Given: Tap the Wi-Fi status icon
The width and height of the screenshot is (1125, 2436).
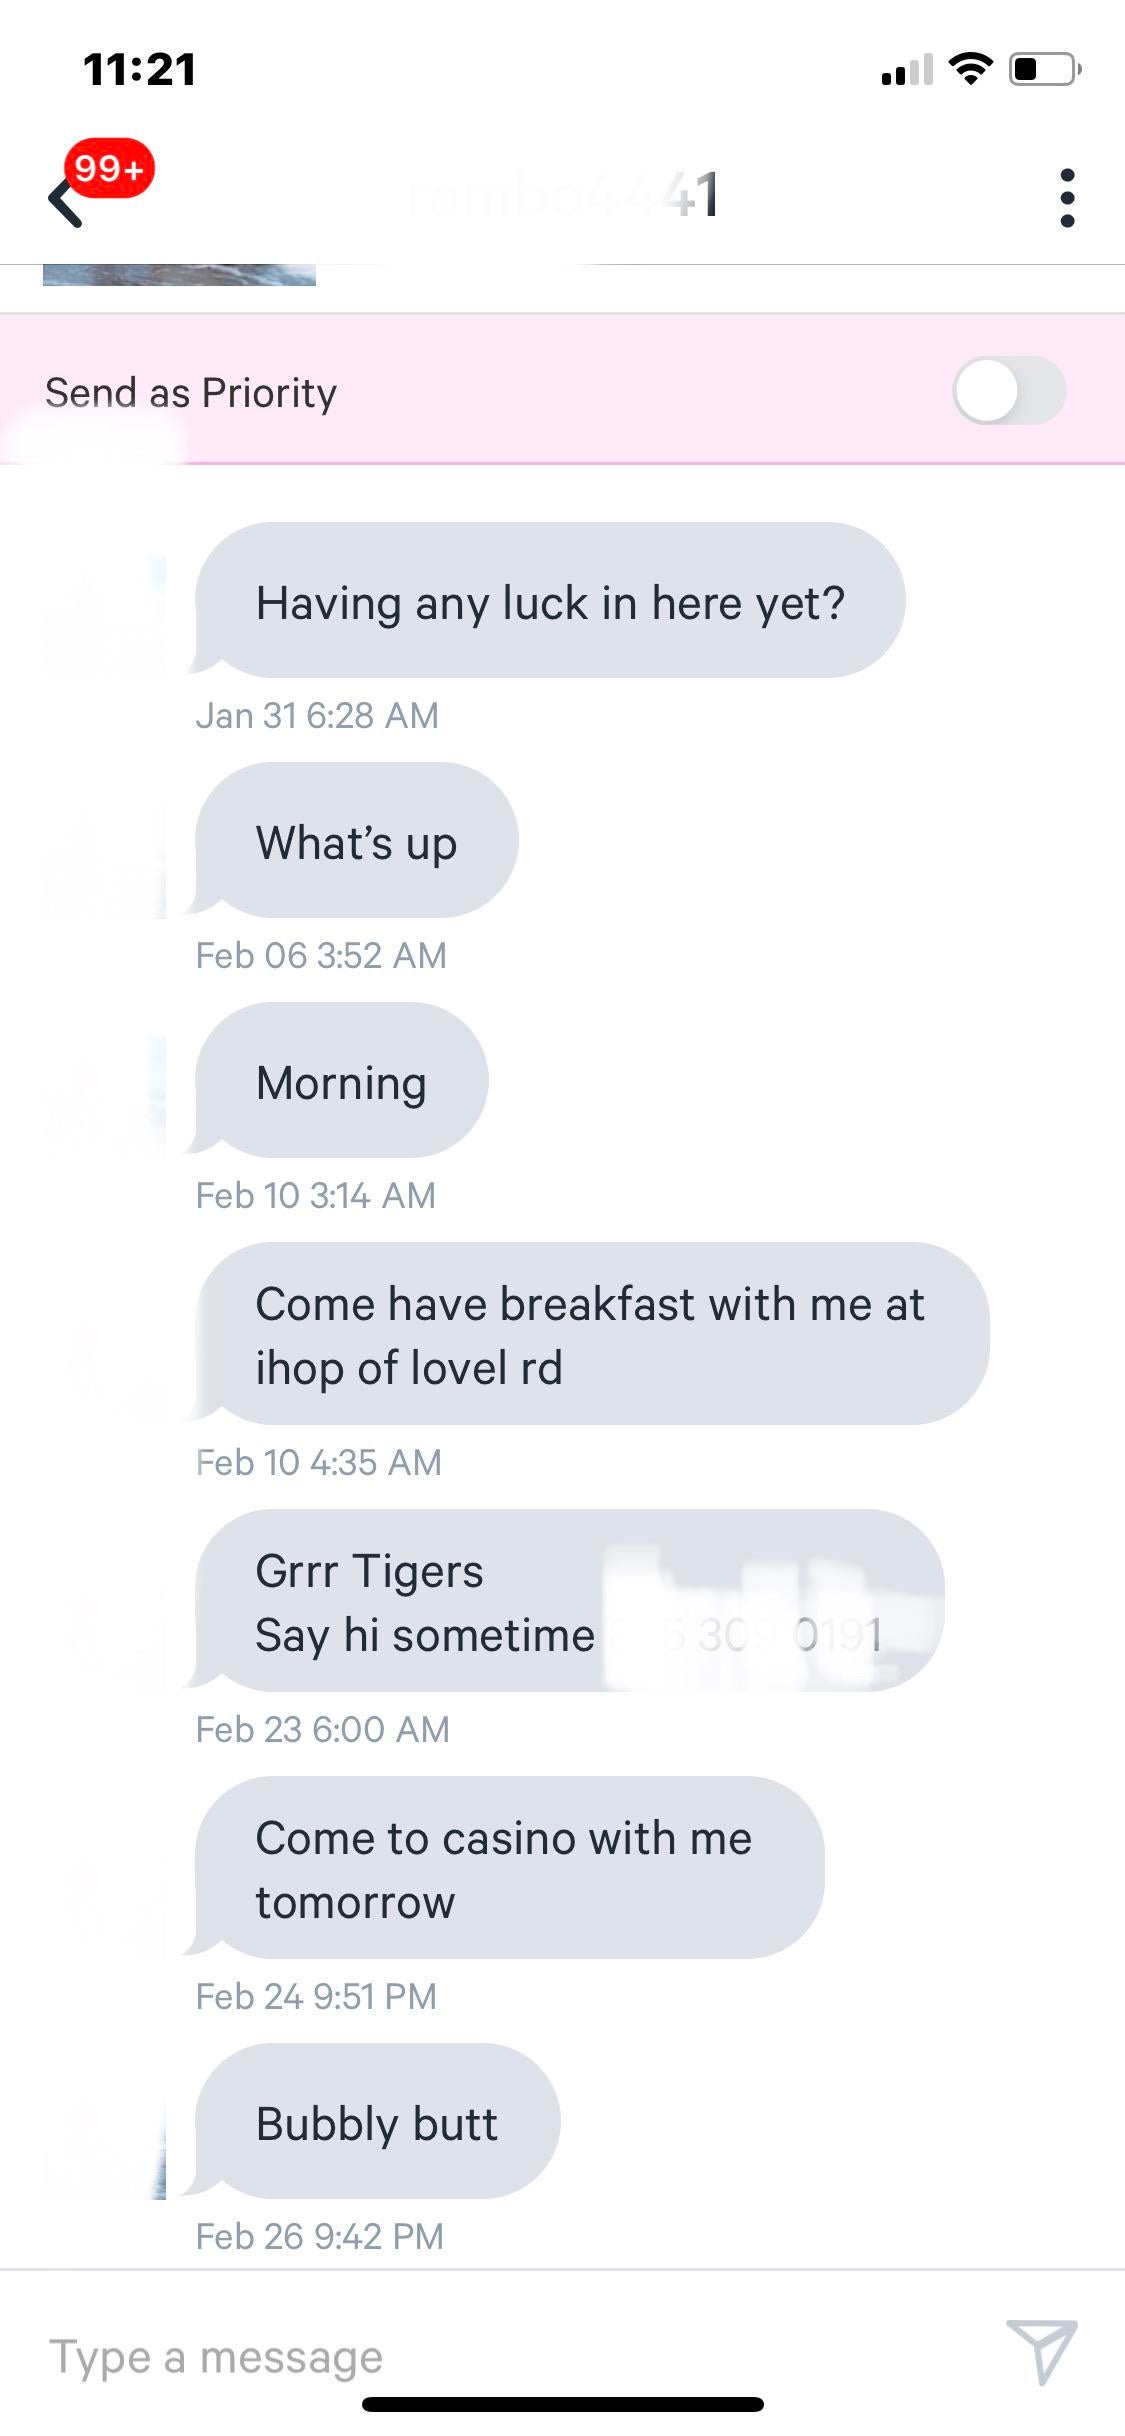Looking at the screenshot, I should tap(969, 69).
